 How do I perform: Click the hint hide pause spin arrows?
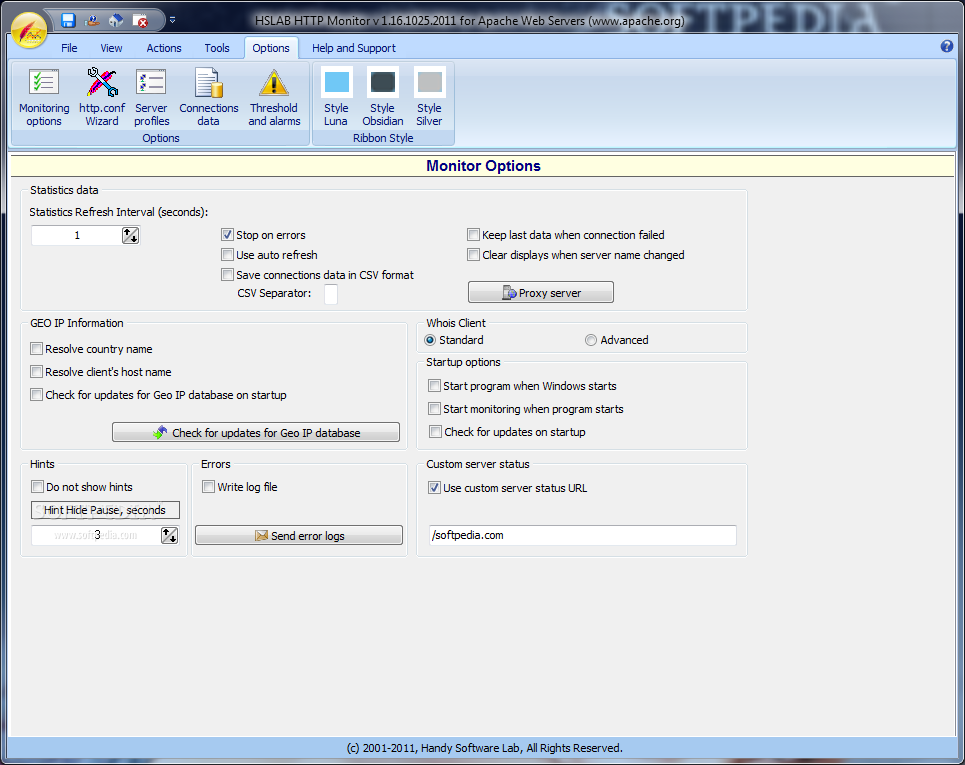pyautogui.click(x=169, y=535)
